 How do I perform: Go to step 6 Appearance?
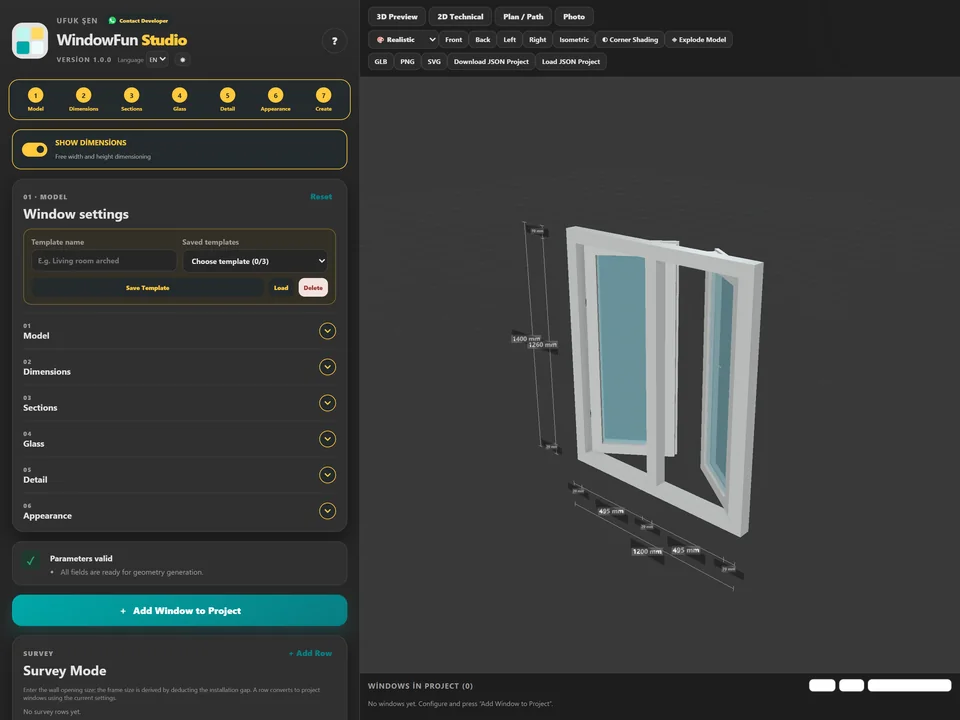pos(276,99)
